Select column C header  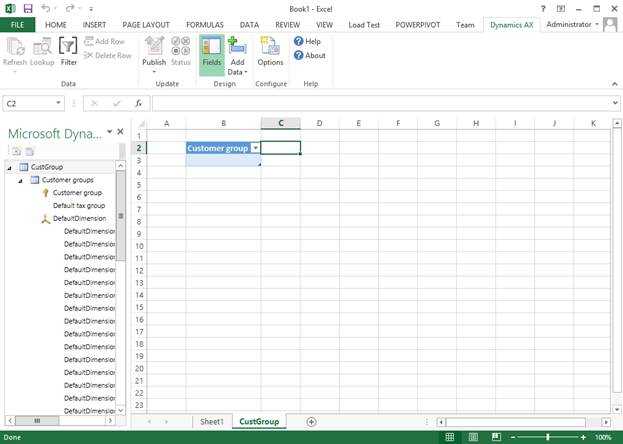pos(281,123)
